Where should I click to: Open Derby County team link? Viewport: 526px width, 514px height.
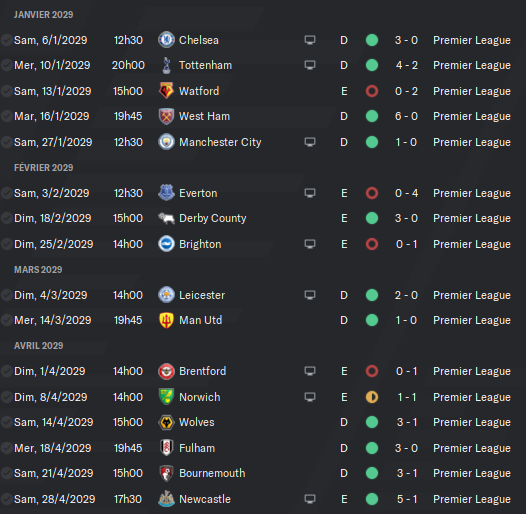pos(213,218)
